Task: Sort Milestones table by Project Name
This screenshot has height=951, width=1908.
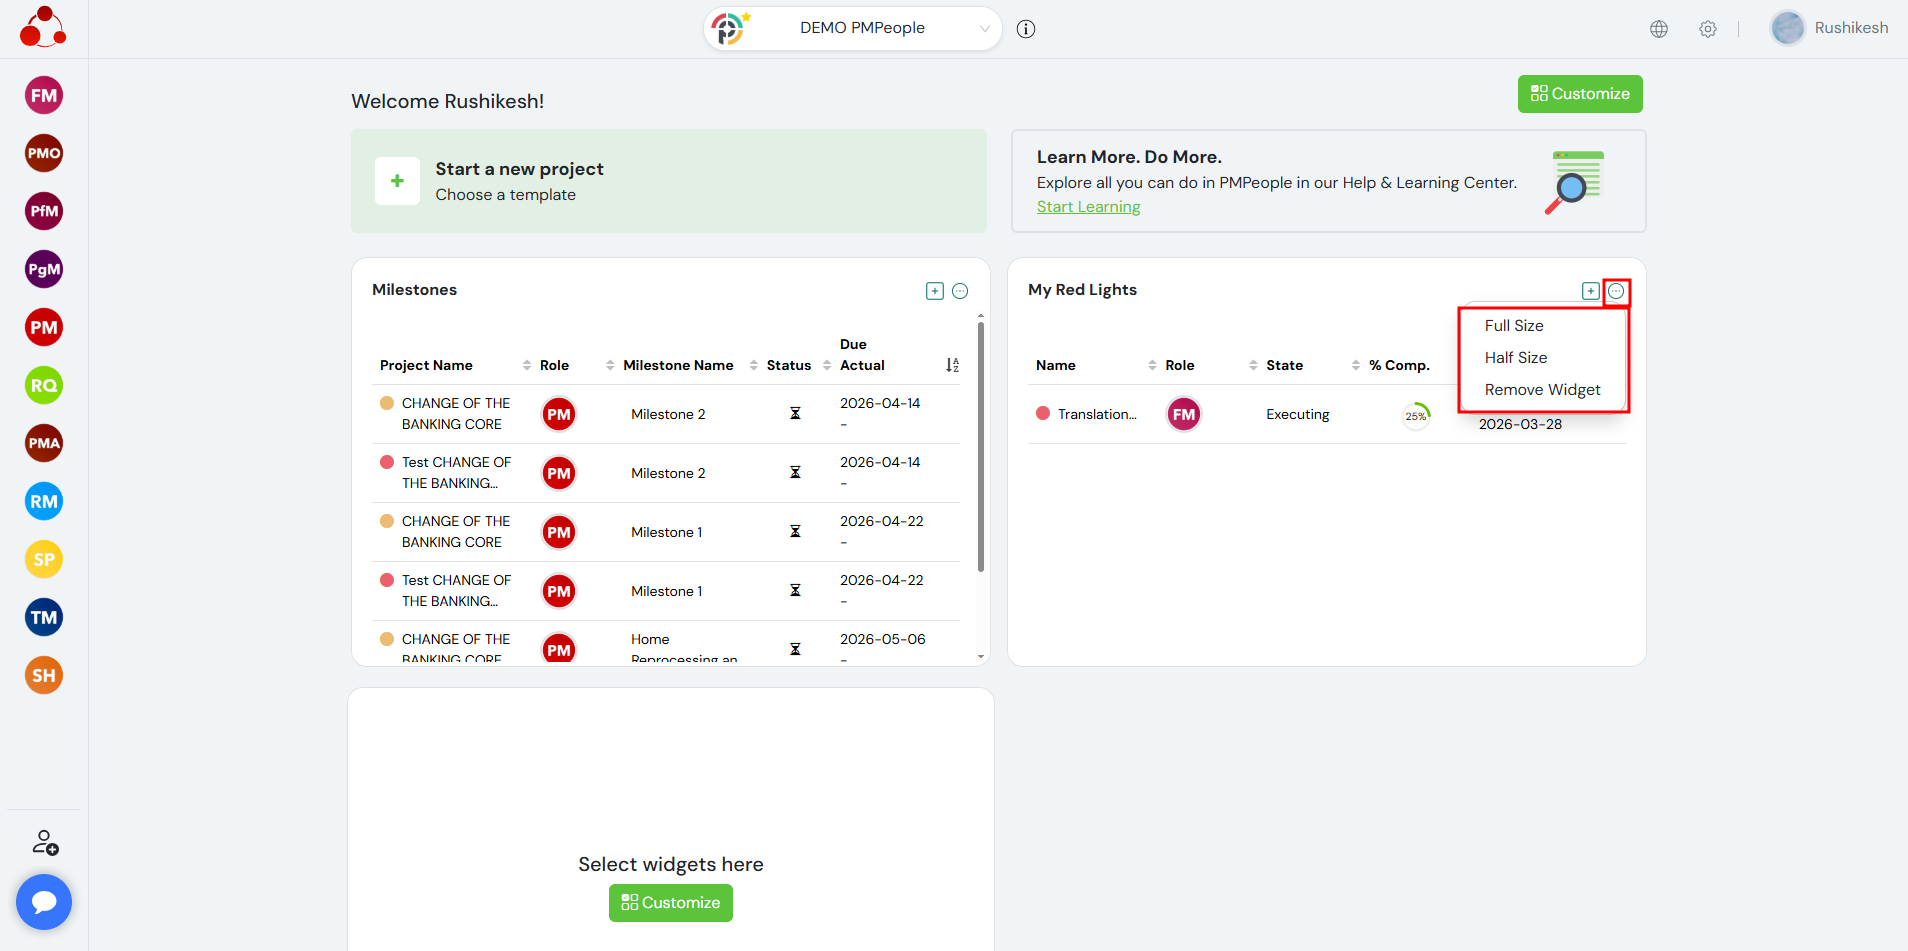Action: [527, 365]
